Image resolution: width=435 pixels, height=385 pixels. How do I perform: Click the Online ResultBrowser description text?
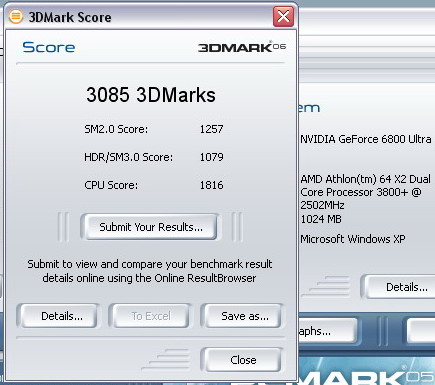click(x=150, y=271)
